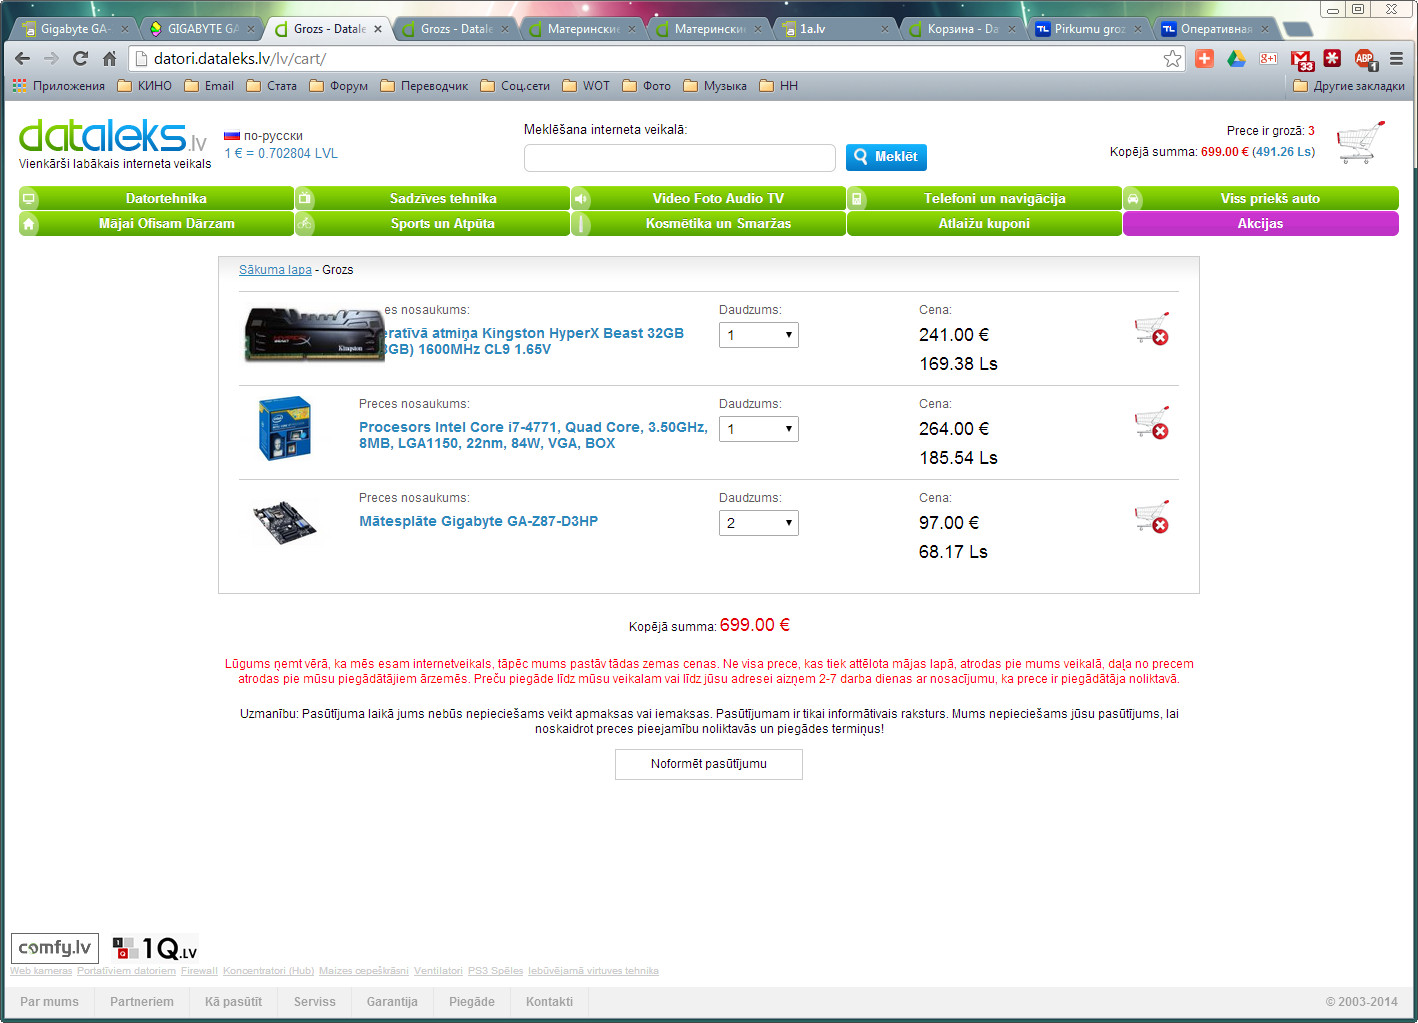
Task: Open the Приложения apps shortcut
Action: pos(58,86)
